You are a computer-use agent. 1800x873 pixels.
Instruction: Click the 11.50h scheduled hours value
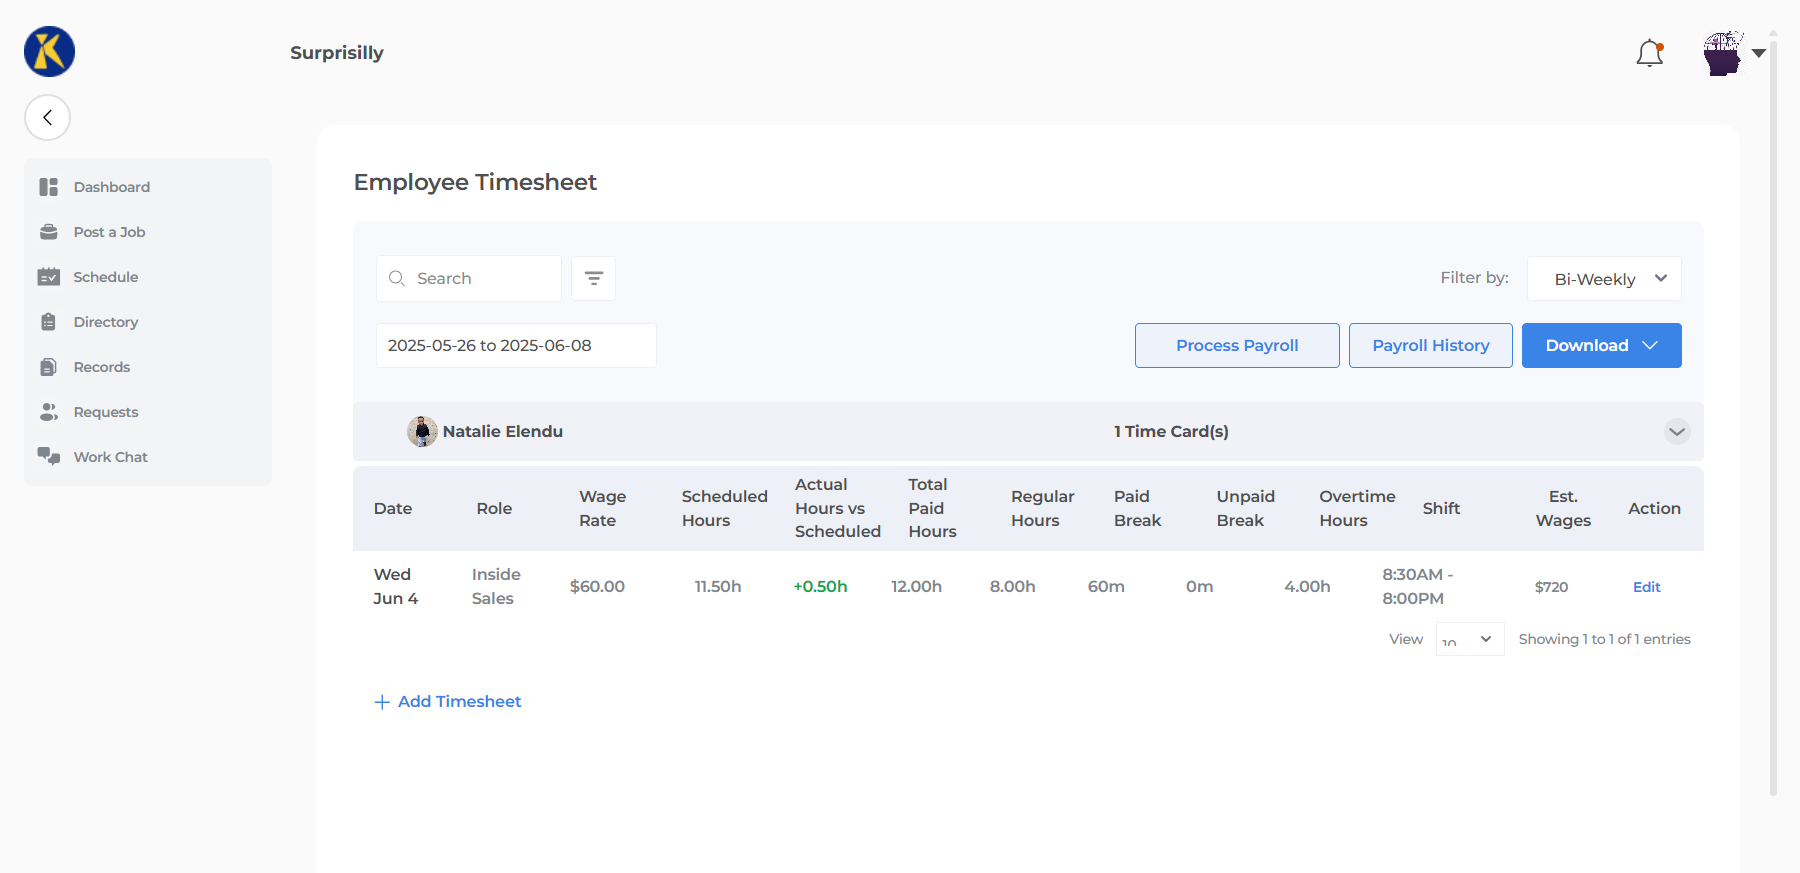718,587
